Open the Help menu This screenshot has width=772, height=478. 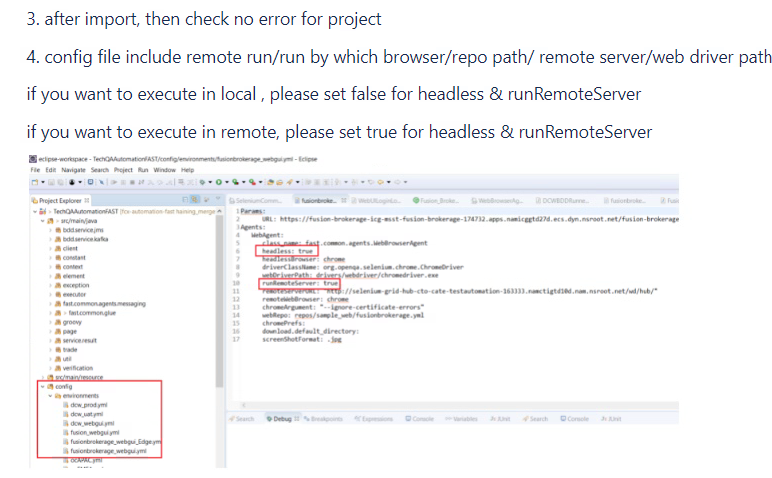(188, 170)
